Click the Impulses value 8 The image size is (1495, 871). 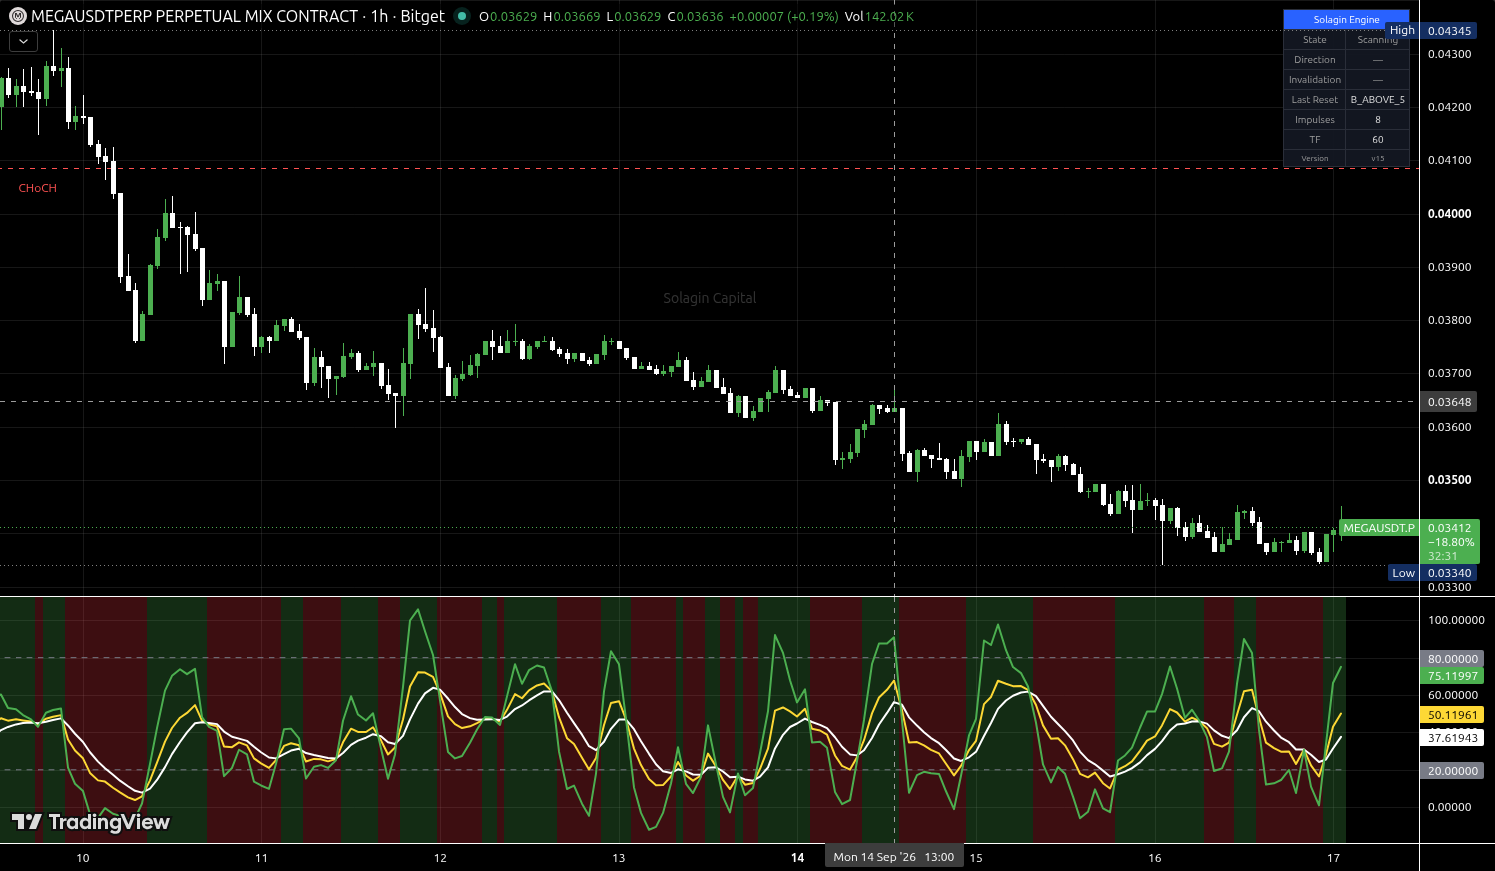[x=1377, y=120]
